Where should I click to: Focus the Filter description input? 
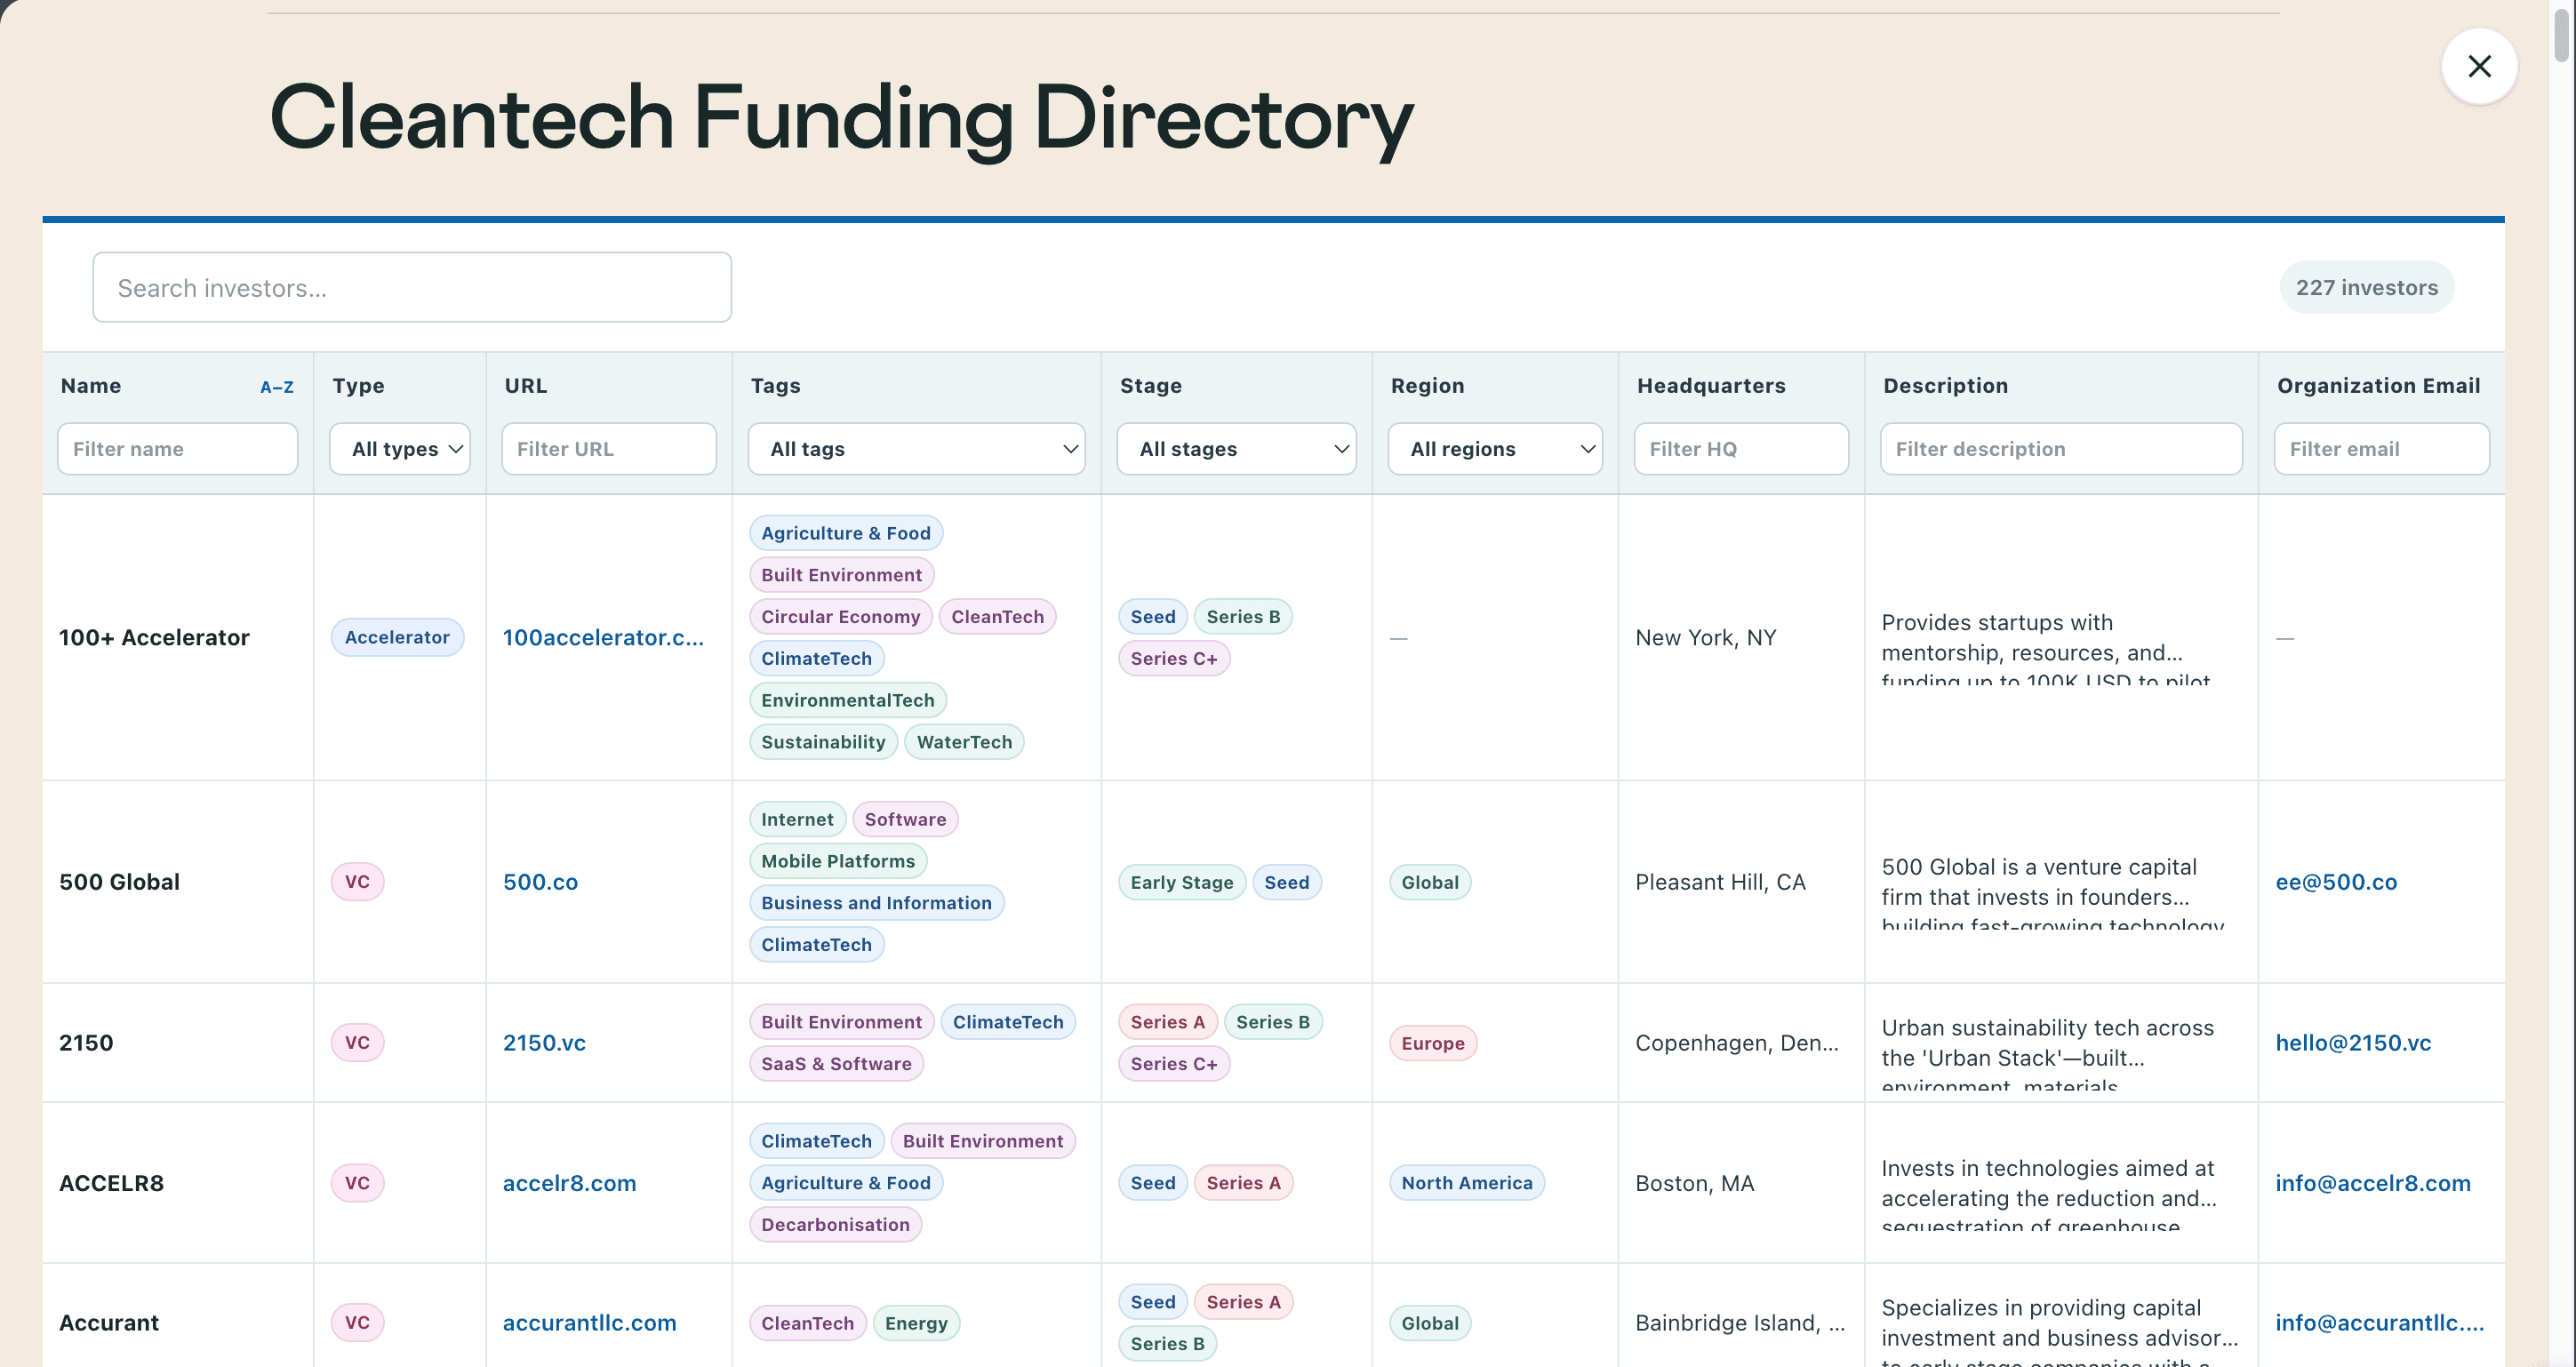2061,449
